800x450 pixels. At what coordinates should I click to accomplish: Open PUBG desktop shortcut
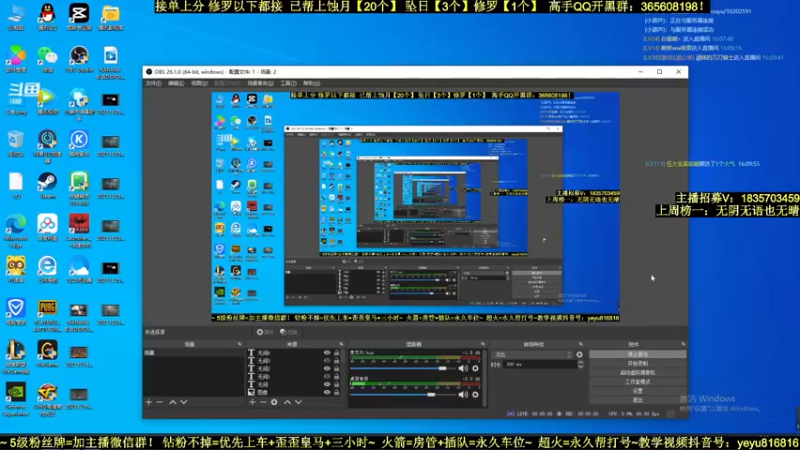[x=47, y=315]
